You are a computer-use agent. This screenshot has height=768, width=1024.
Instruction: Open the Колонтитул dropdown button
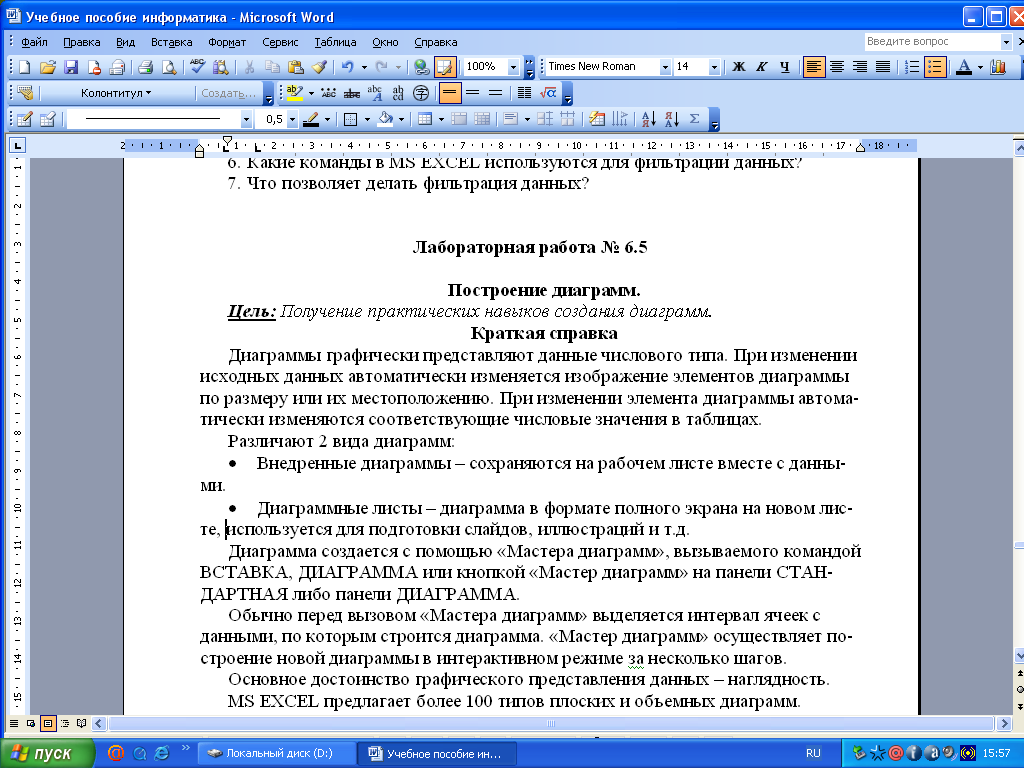pos(116,93)
